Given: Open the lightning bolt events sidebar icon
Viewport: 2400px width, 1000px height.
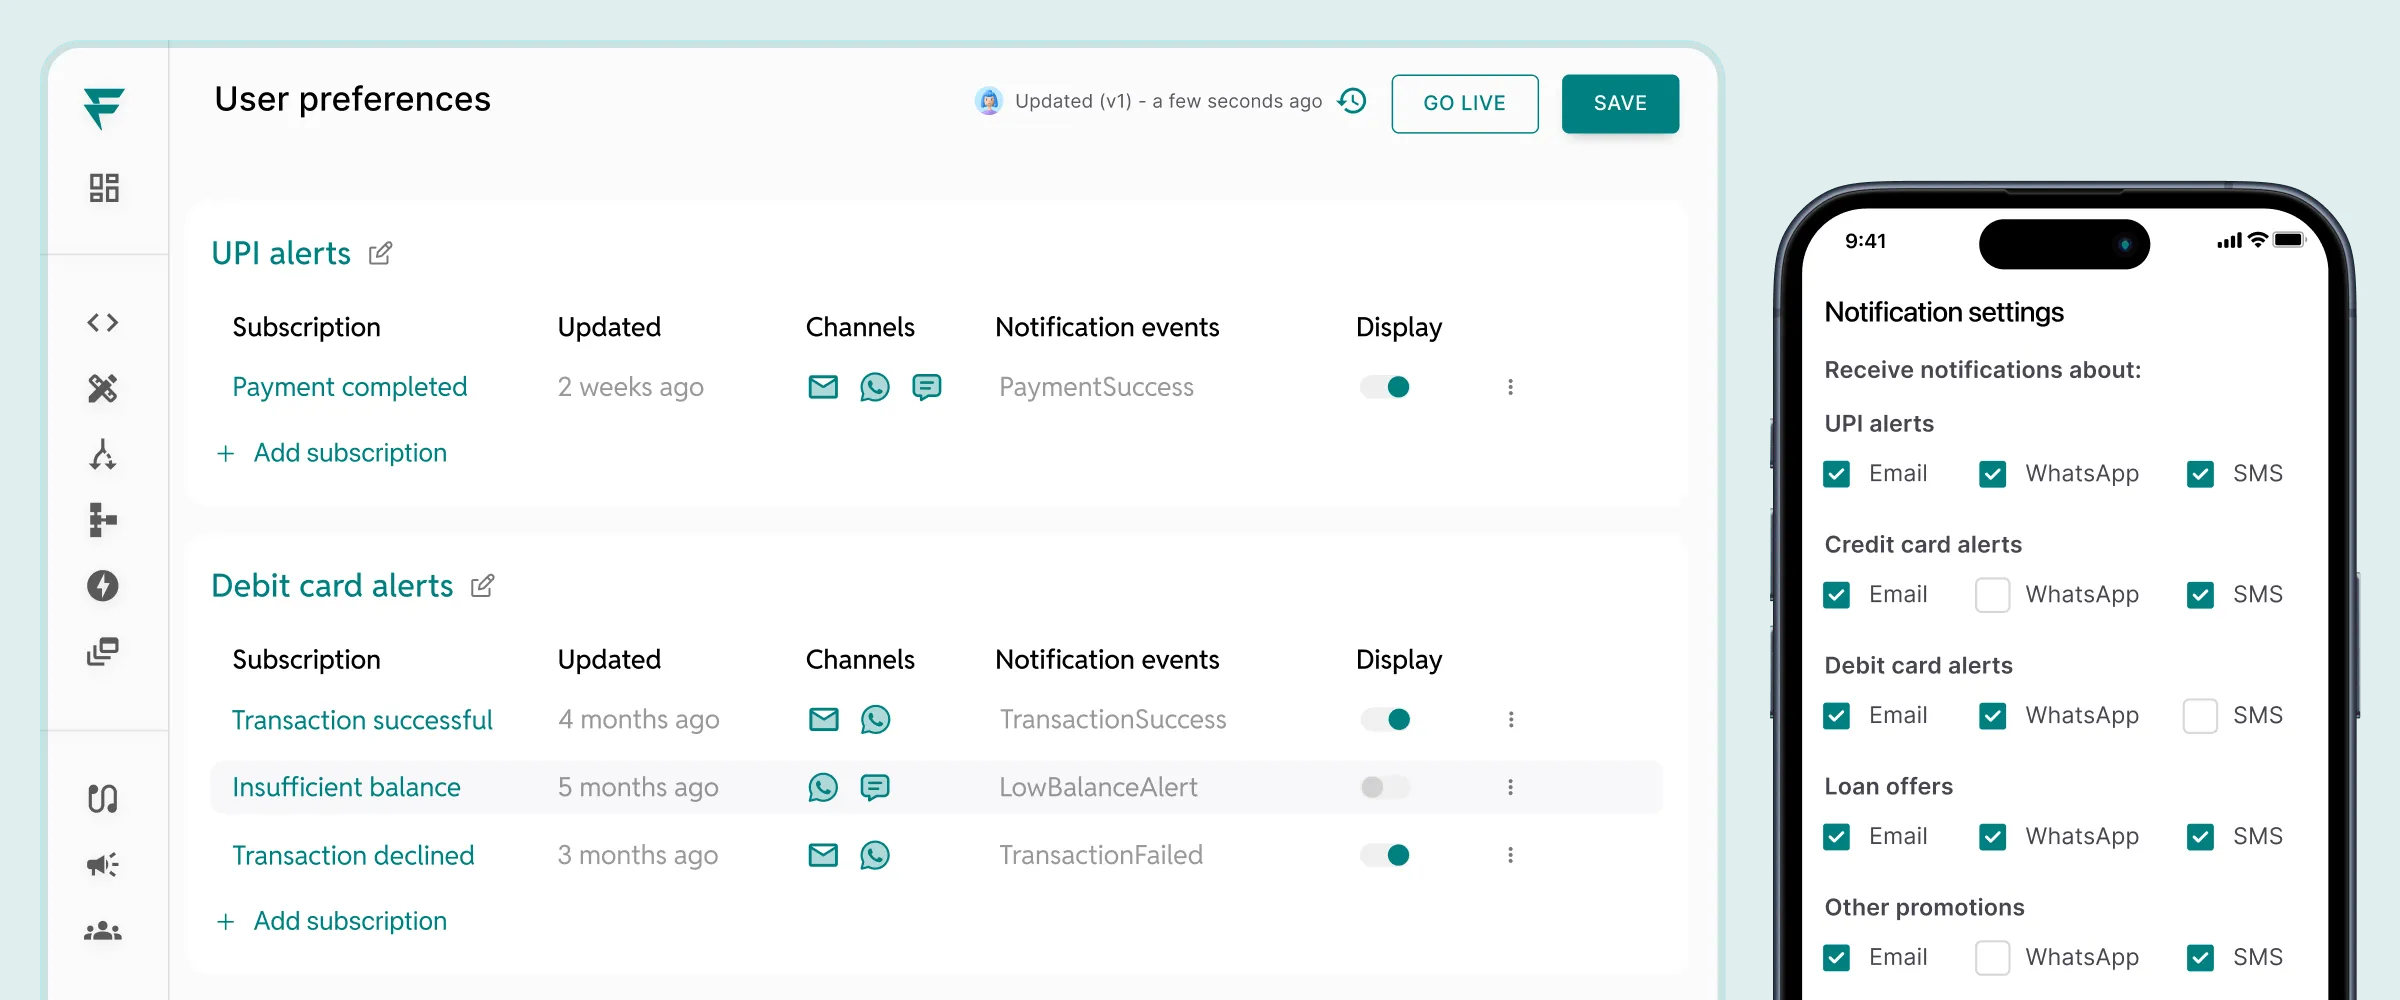Looking at the screenshot, I should (103, 586).
